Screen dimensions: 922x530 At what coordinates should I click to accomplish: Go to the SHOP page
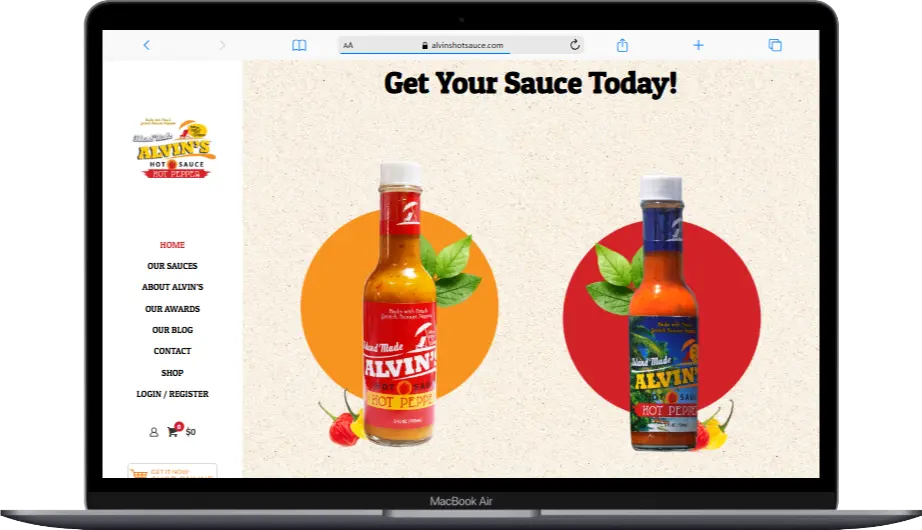[x=172, y=373]
